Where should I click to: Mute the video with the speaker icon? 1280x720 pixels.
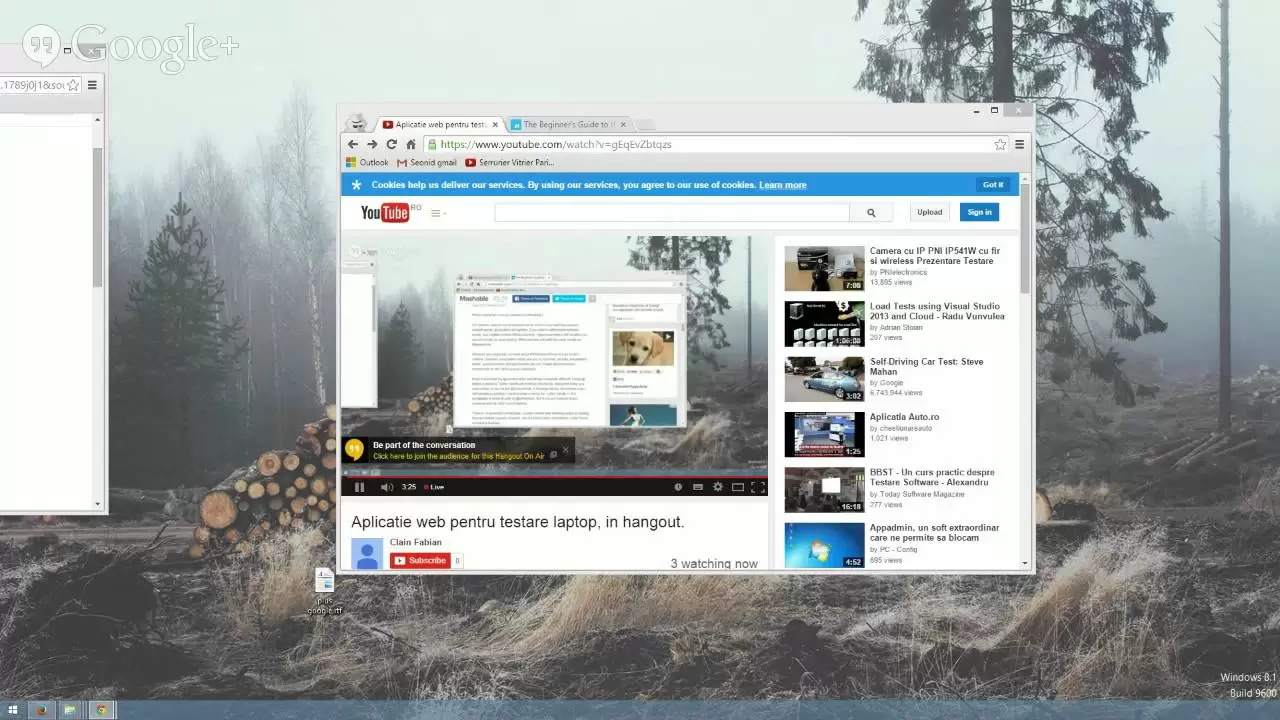386,487
